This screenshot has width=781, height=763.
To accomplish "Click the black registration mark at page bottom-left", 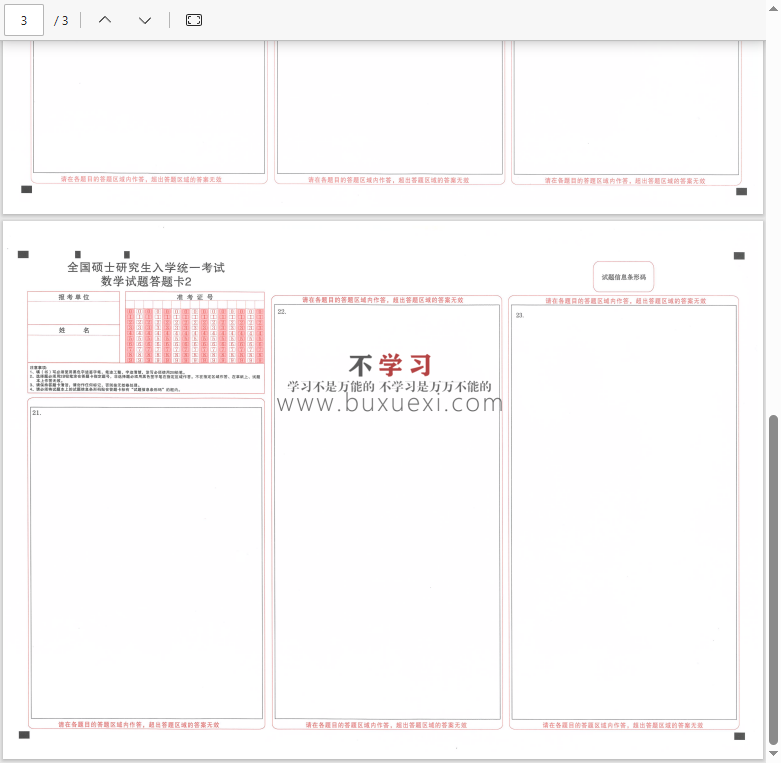I will click(25, 735).
